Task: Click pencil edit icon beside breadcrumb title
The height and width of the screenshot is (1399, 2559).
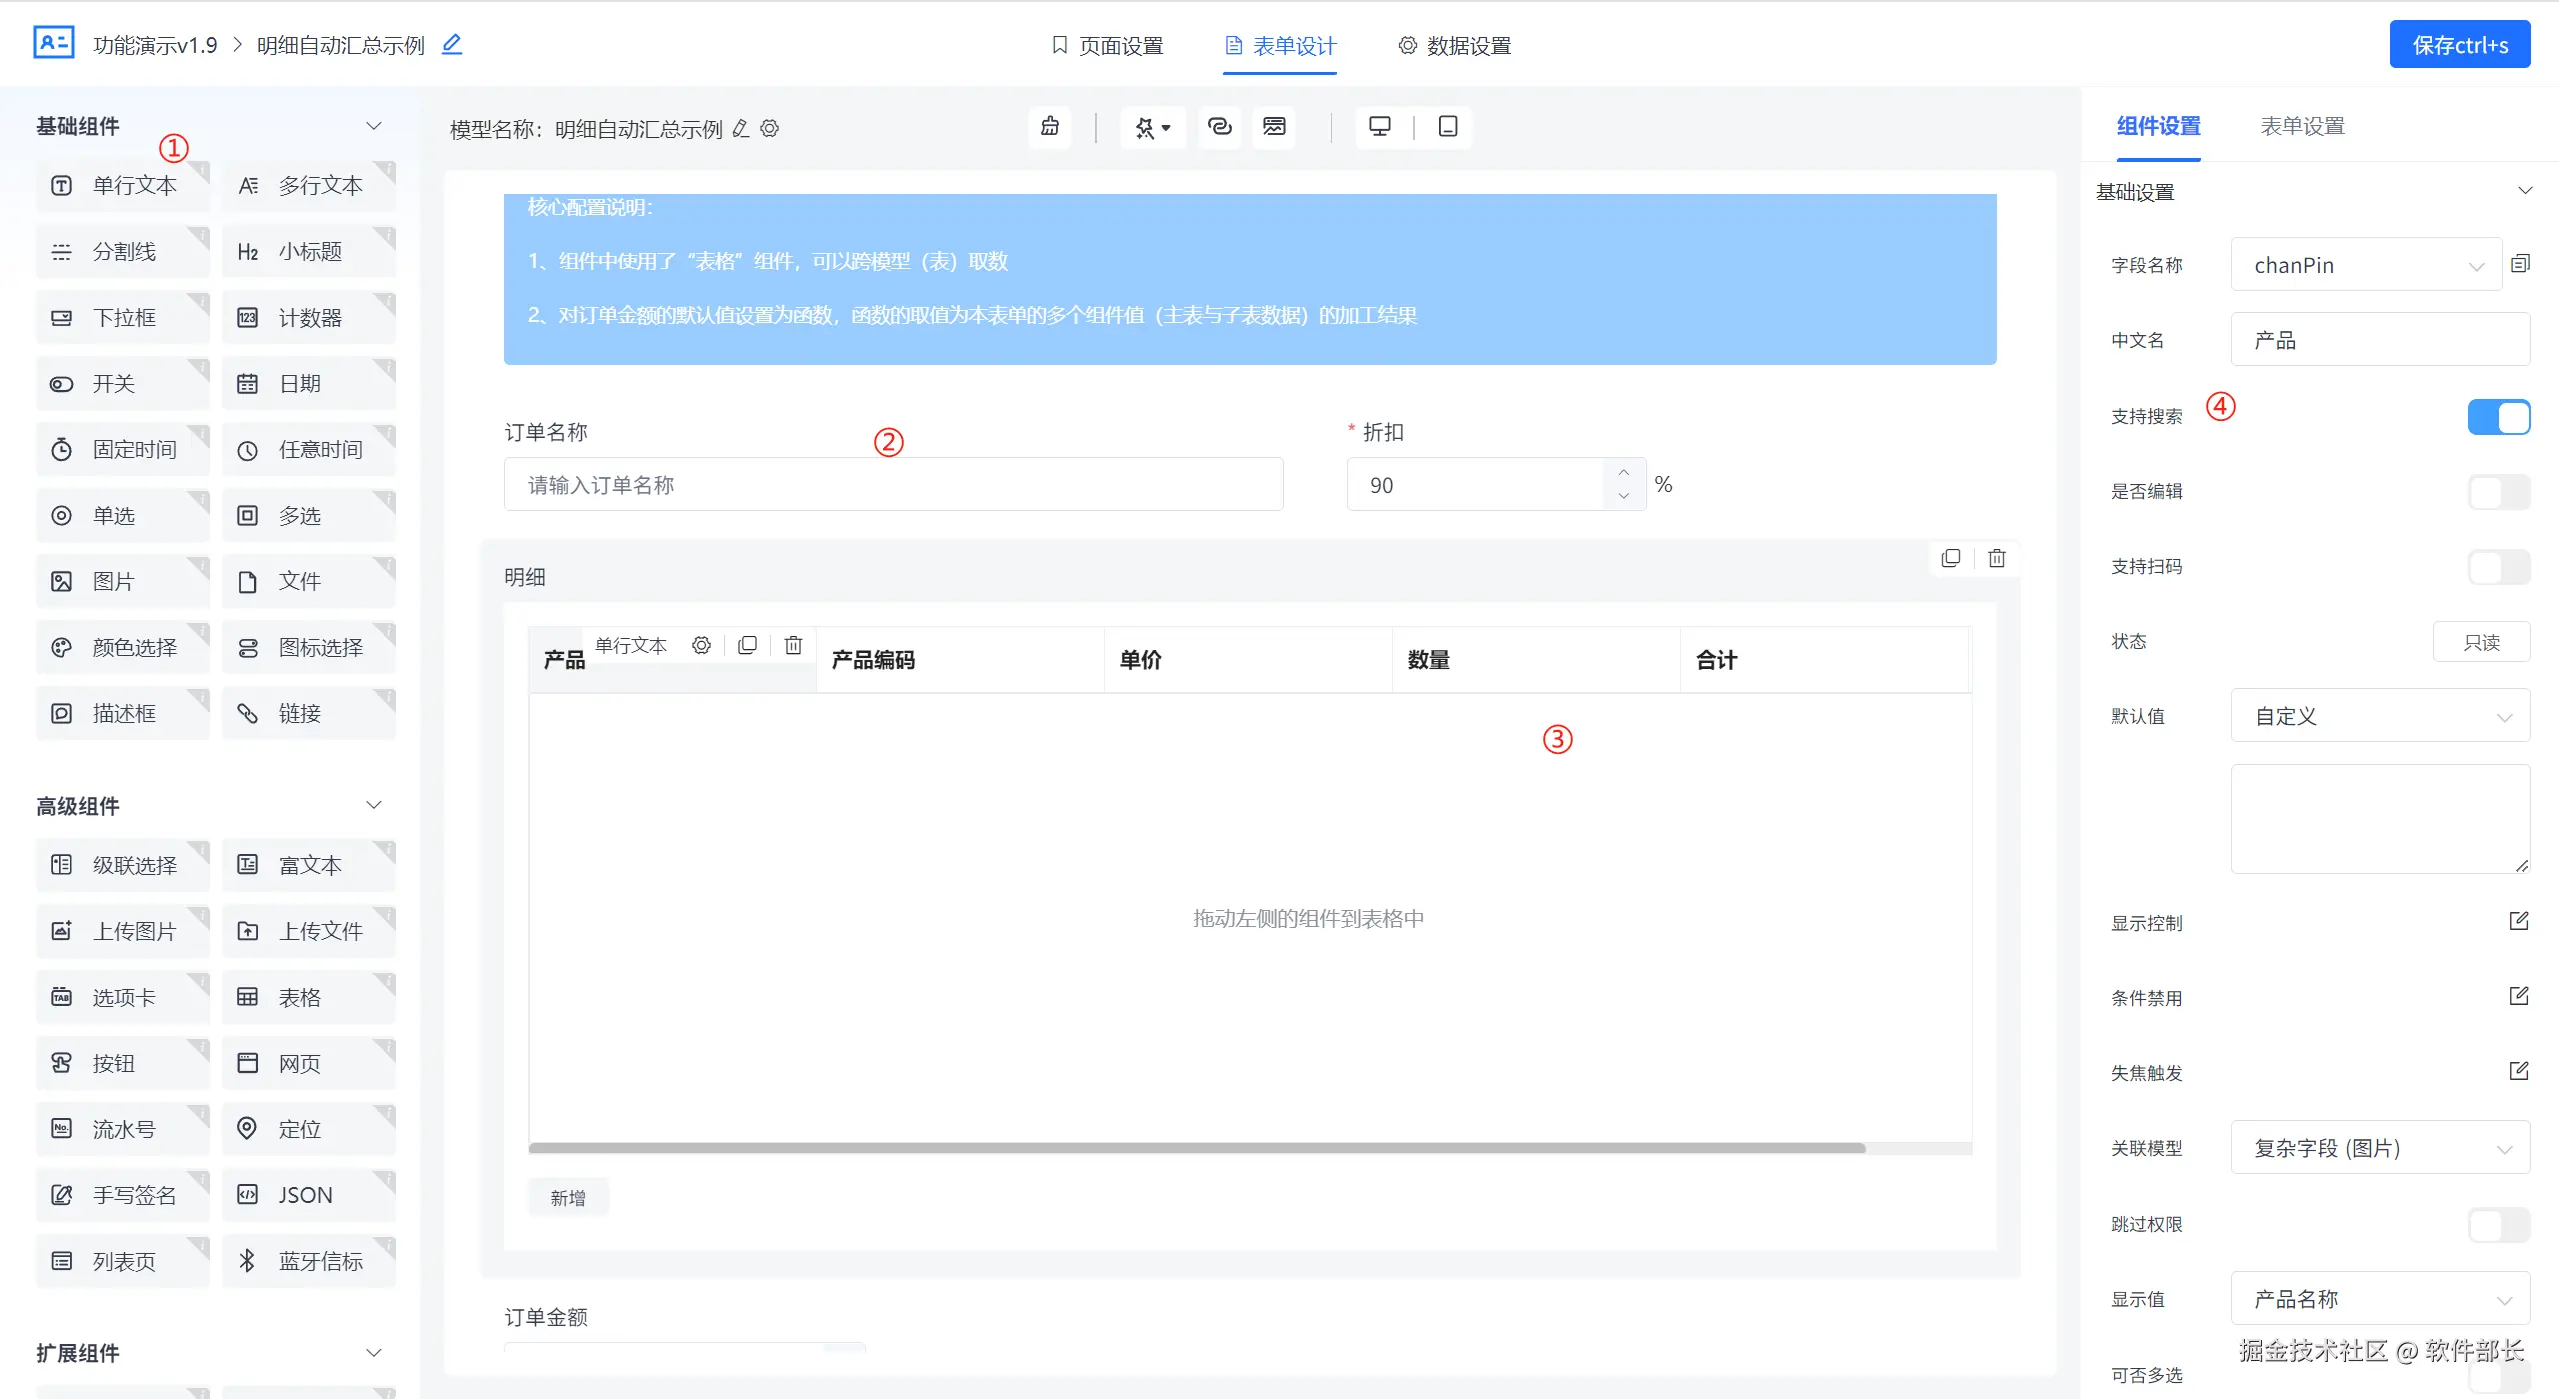Action: [452, 44]
